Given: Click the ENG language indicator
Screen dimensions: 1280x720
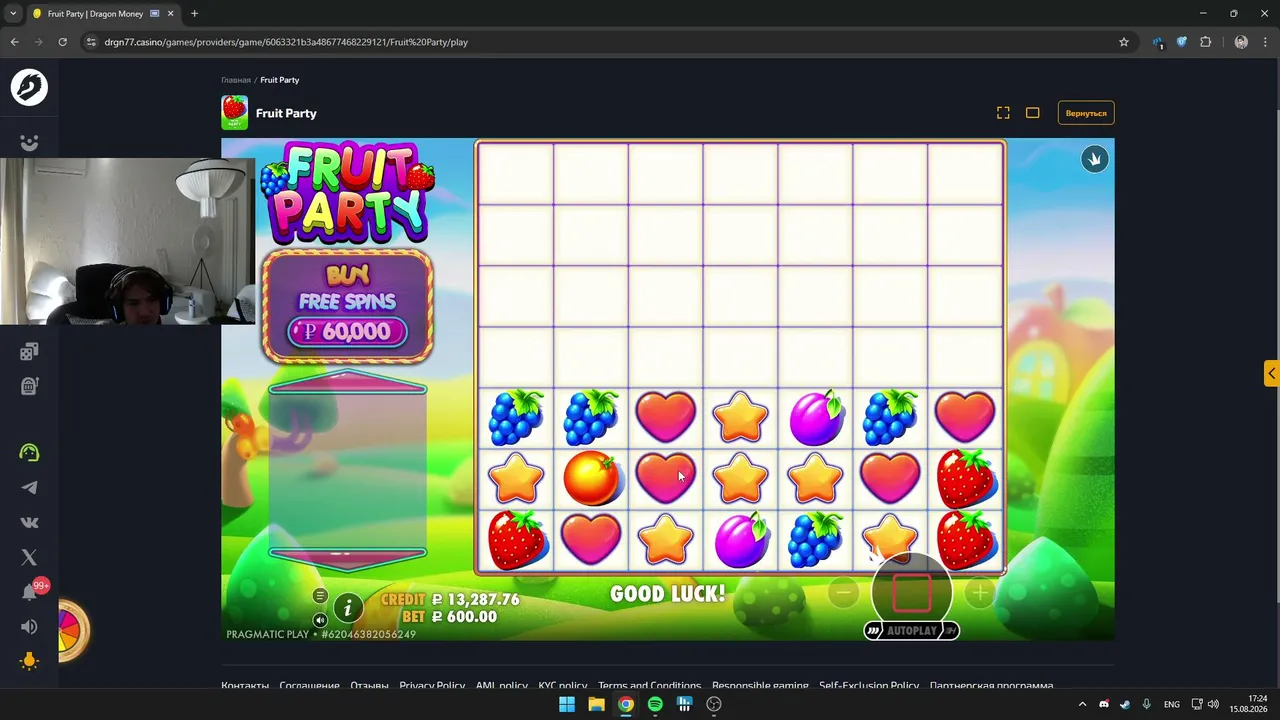Looking at the screenshot, I should tap(1171, 704).
